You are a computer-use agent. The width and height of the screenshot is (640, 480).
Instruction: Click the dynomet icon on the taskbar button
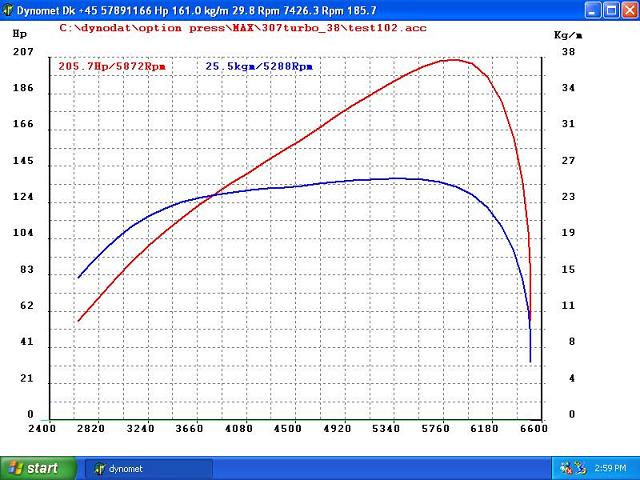(x=99, y=467)
